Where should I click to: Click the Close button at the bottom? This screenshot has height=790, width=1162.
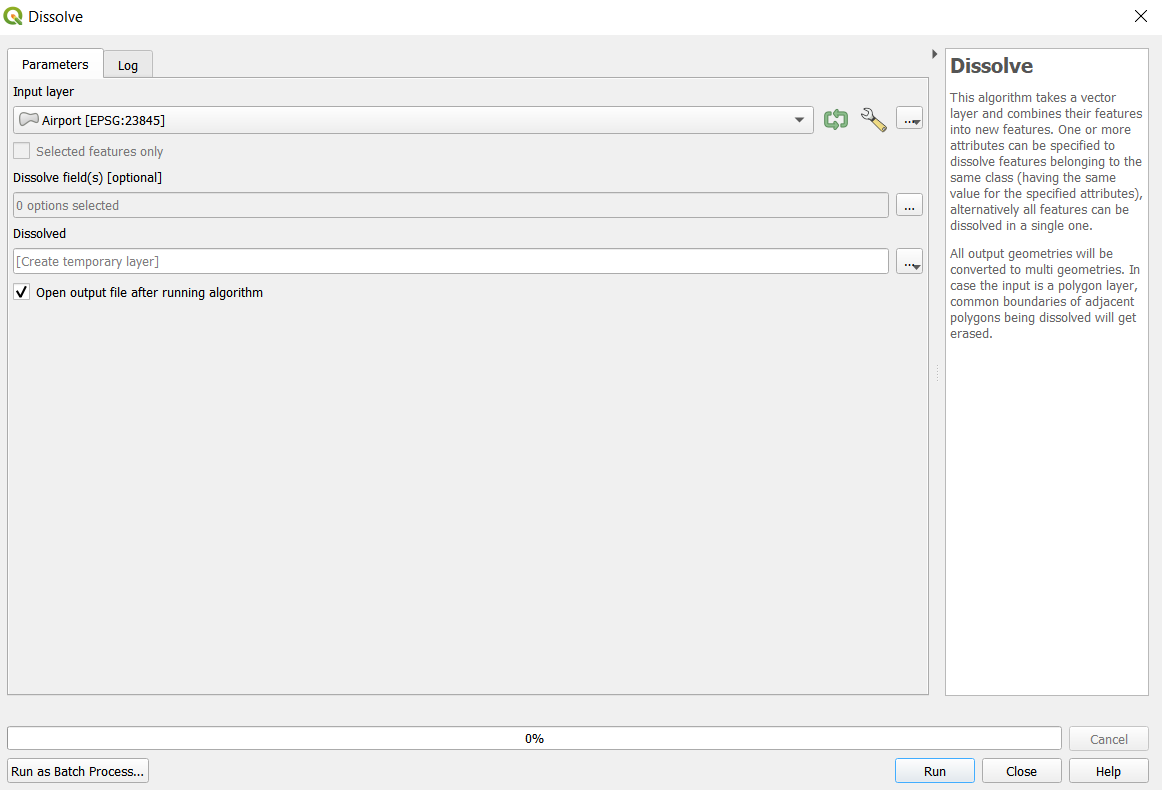tap(1021, 771)
